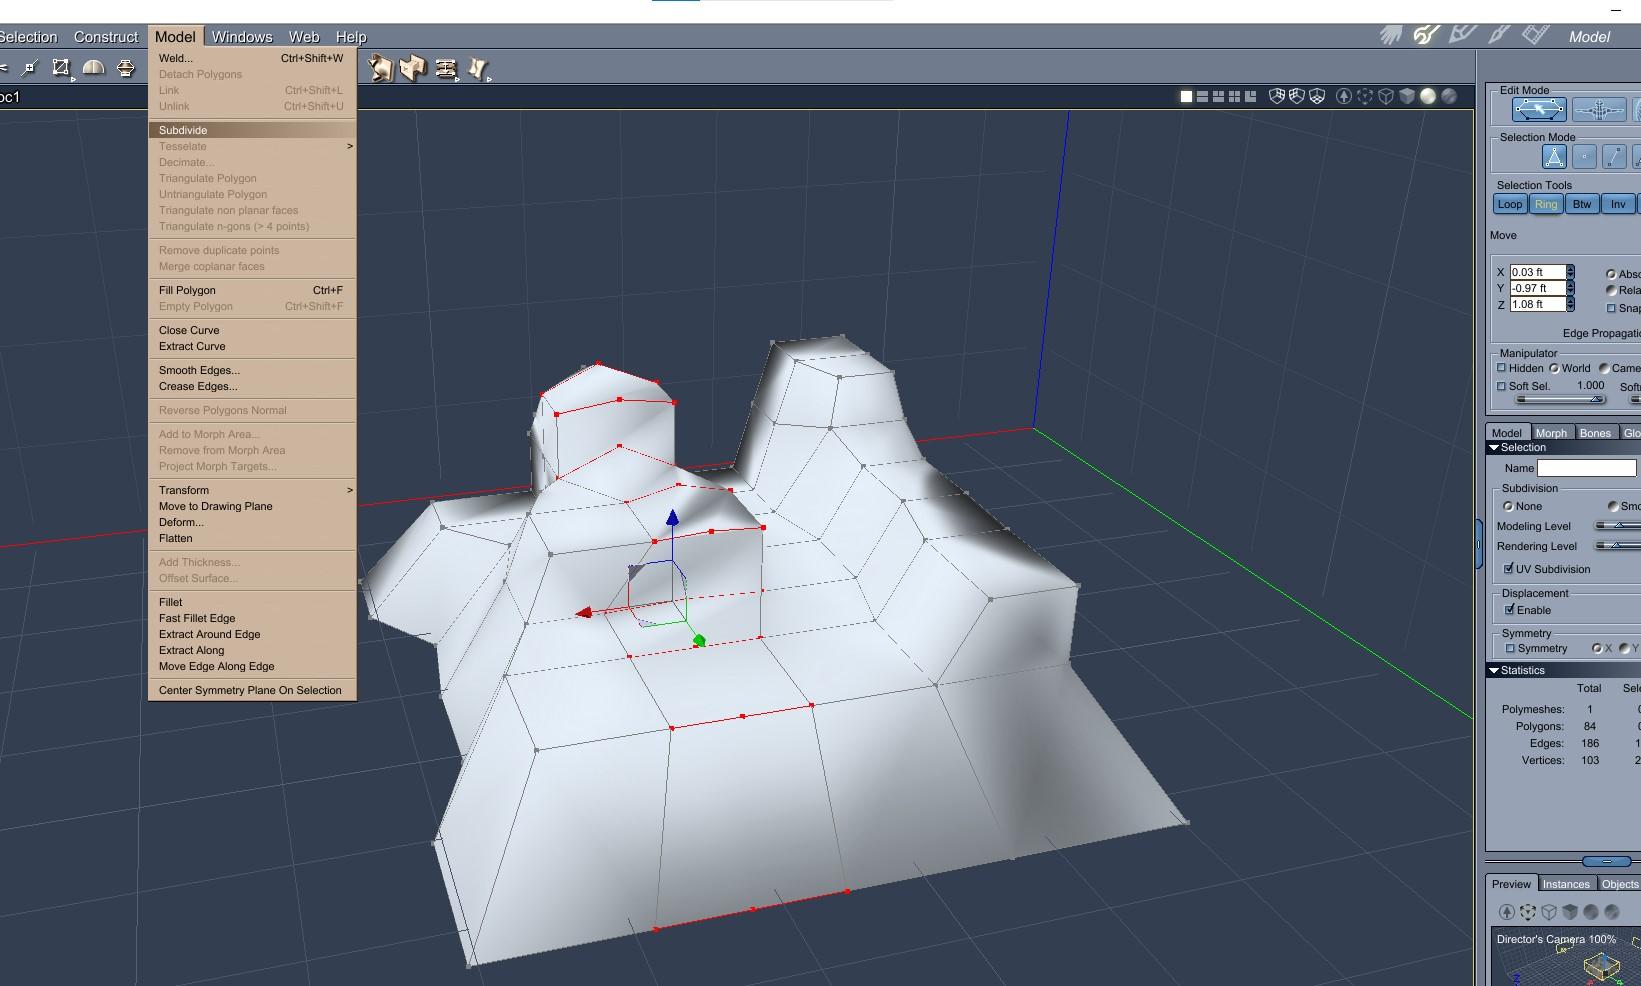This screenshot has width=1641, height=986.
Task: Collapse the Statistics section
Action: click(x=1494, y=671)
